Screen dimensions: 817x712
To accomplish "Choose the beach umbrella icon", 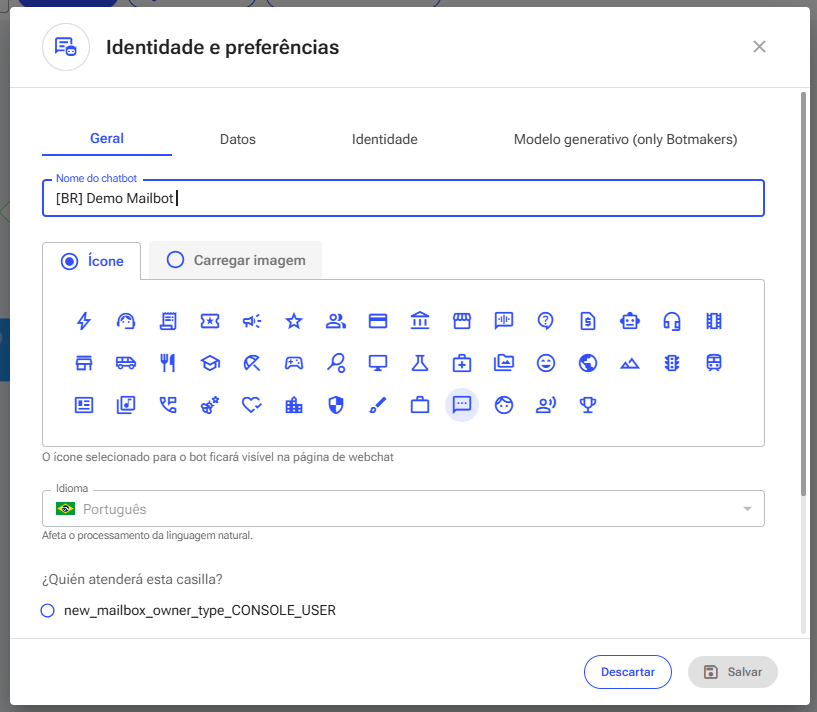I will [252, 363].
